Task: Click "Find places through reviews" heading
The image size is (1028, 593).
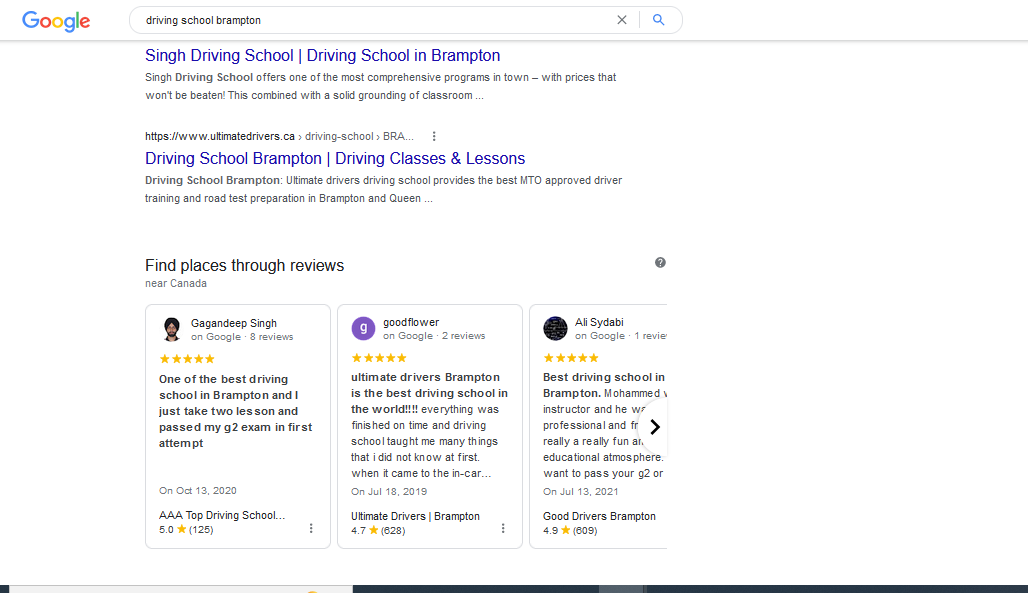Action: 245,266
